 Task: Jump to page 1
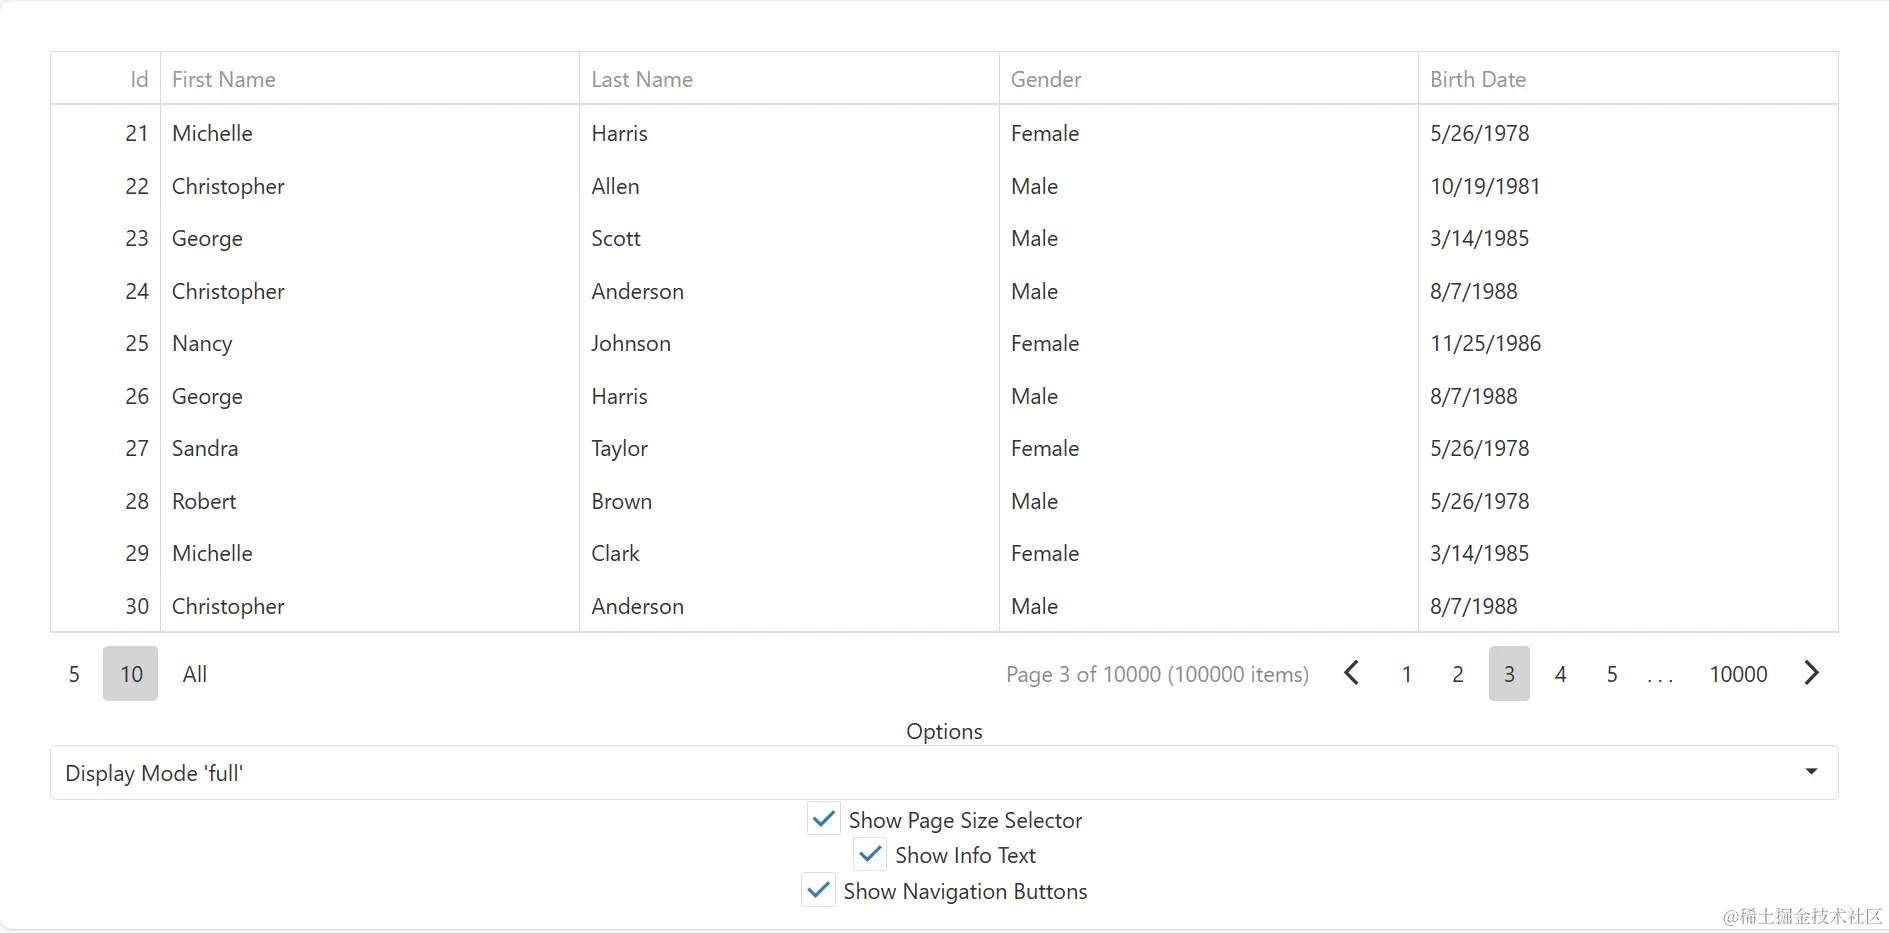point(1407,674)
